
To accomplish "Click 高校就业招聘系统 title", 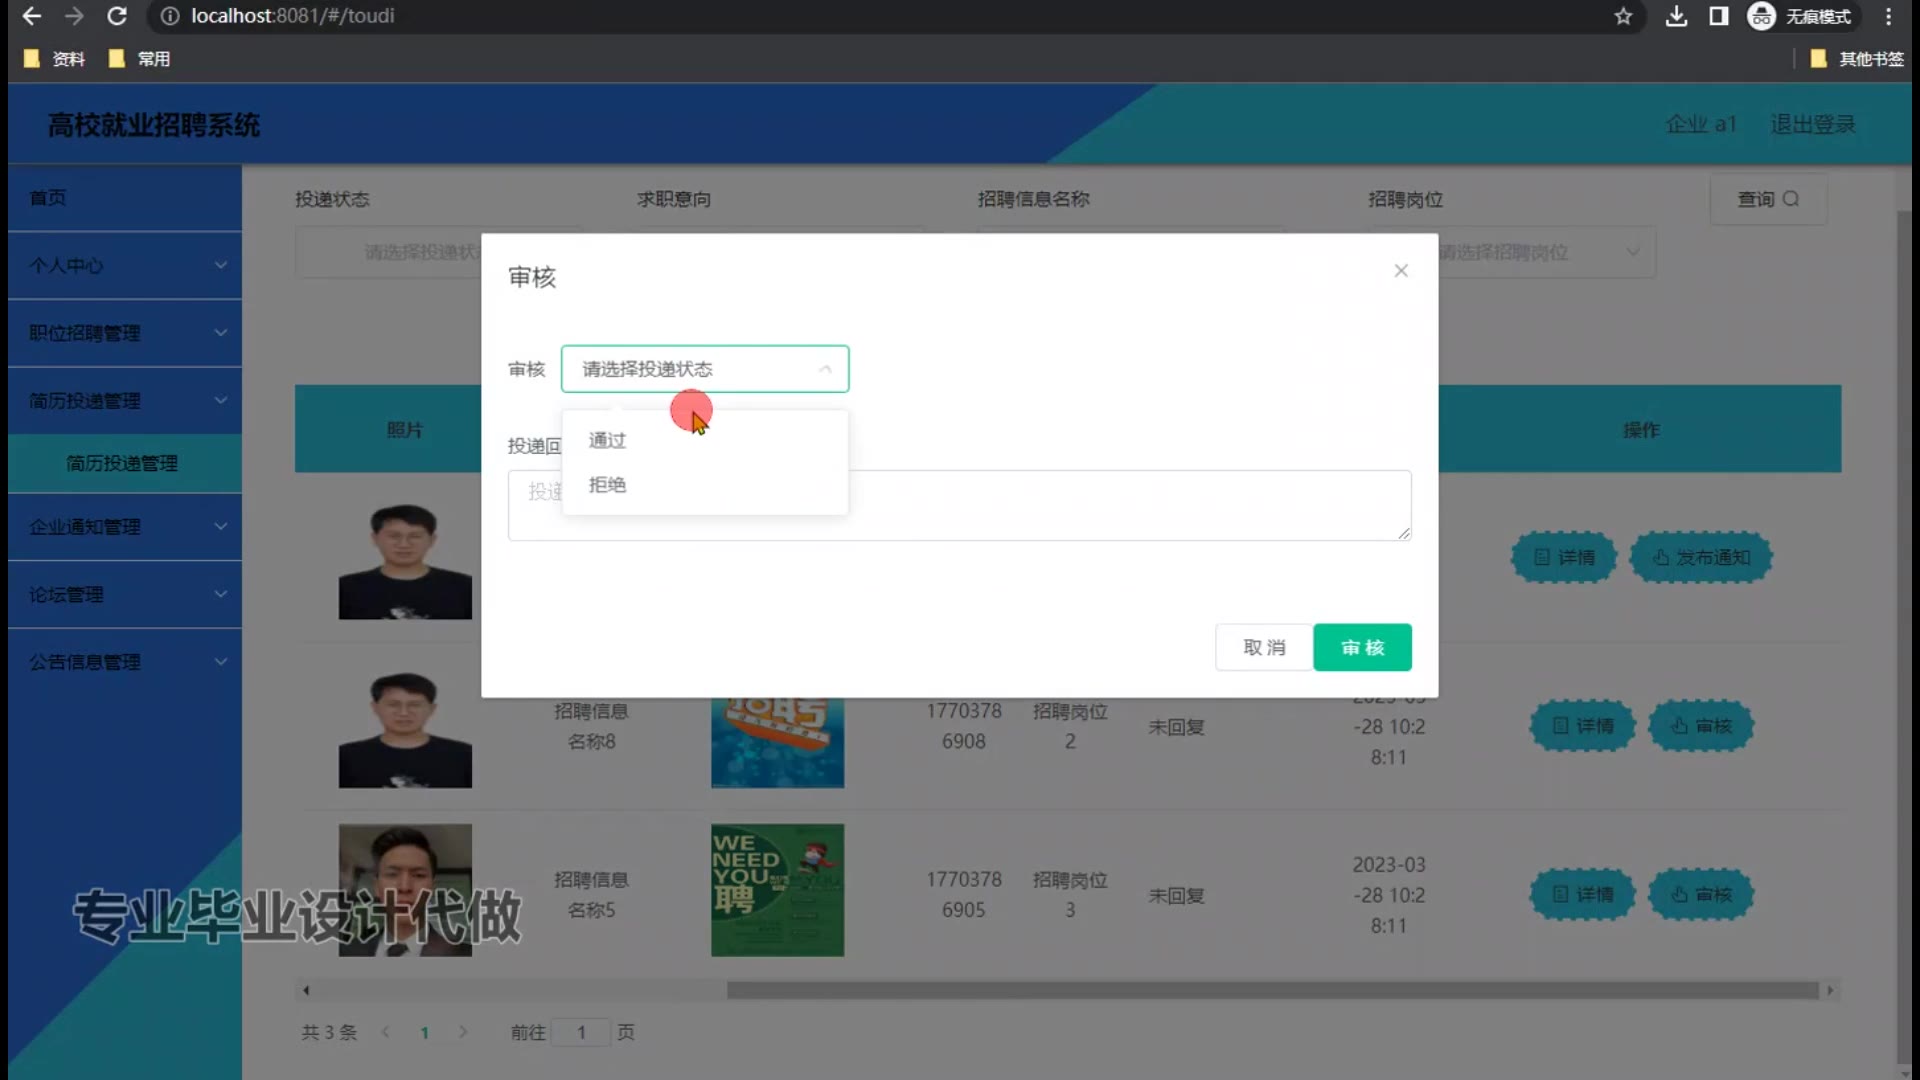I will (x=154, y=125).
